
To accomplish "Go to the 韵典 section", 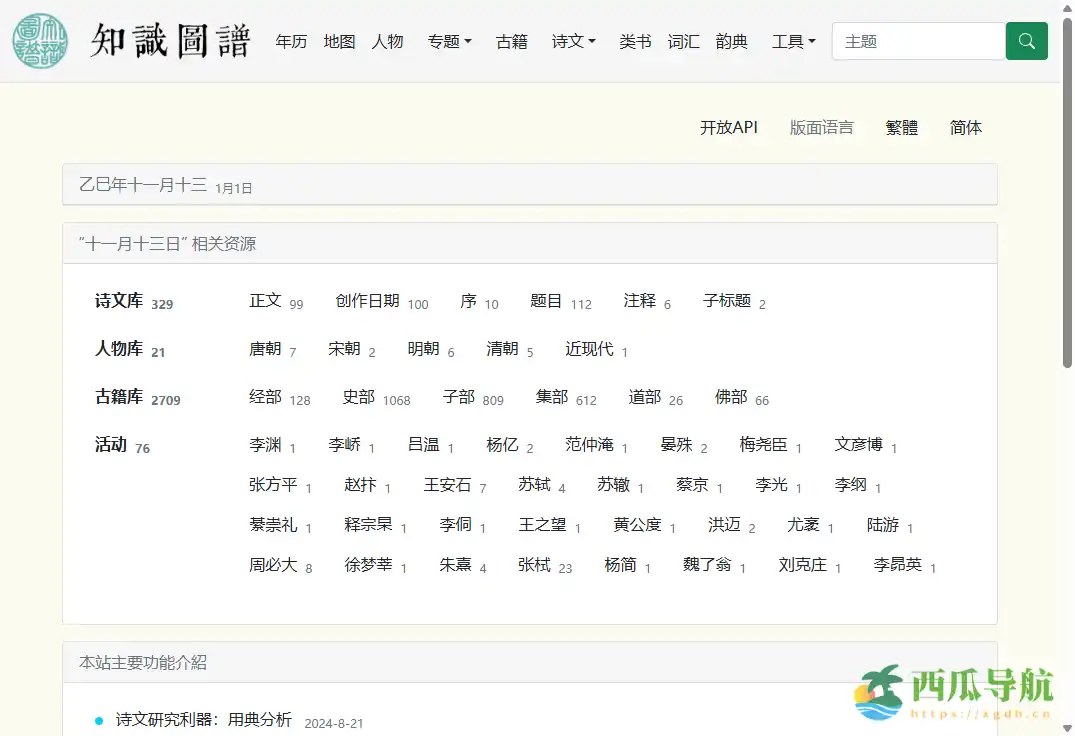I will point(731,41).
